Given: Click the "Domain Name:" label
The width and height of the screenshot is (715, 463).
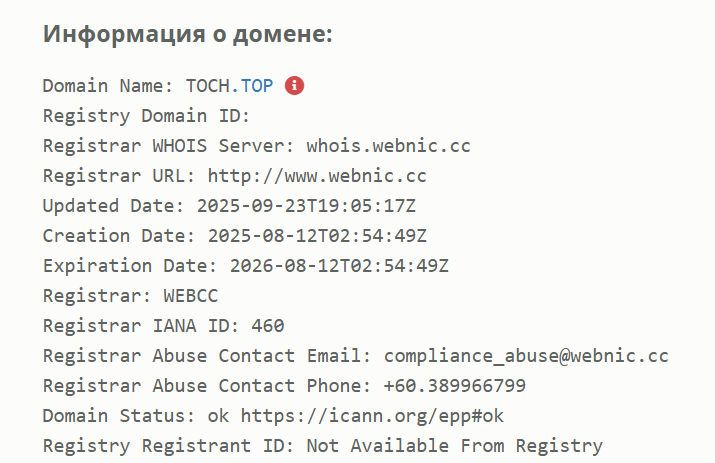Looking at the screenshot, I should (108, 86).
